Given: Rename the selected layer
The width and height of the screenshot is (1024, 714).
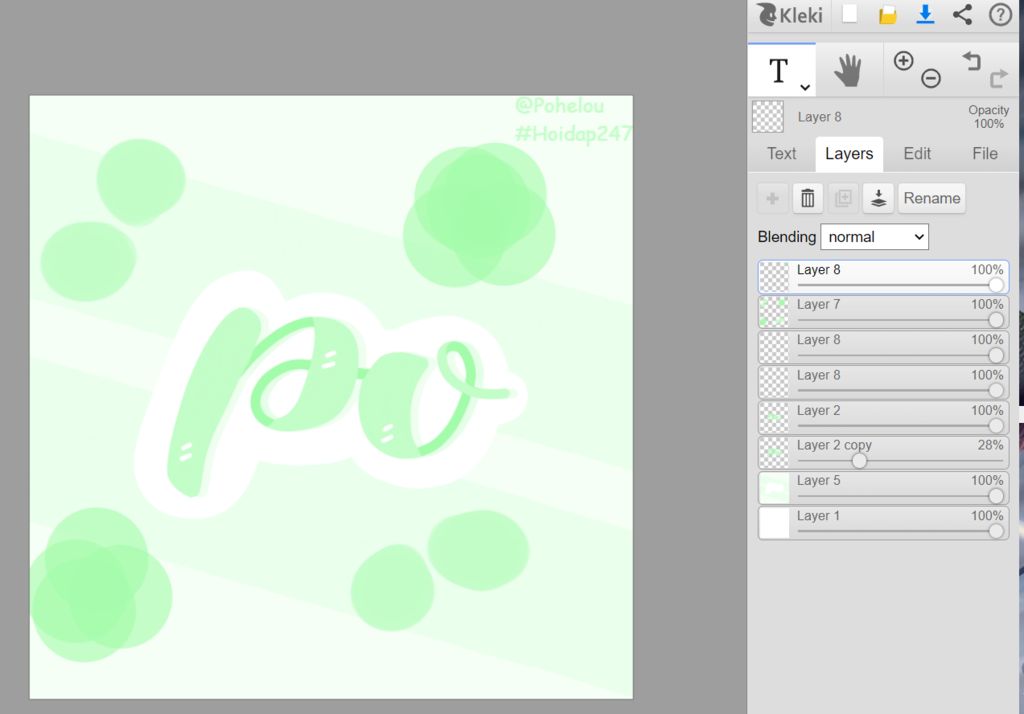Looking at the screenshot, I should click(932, 198).
